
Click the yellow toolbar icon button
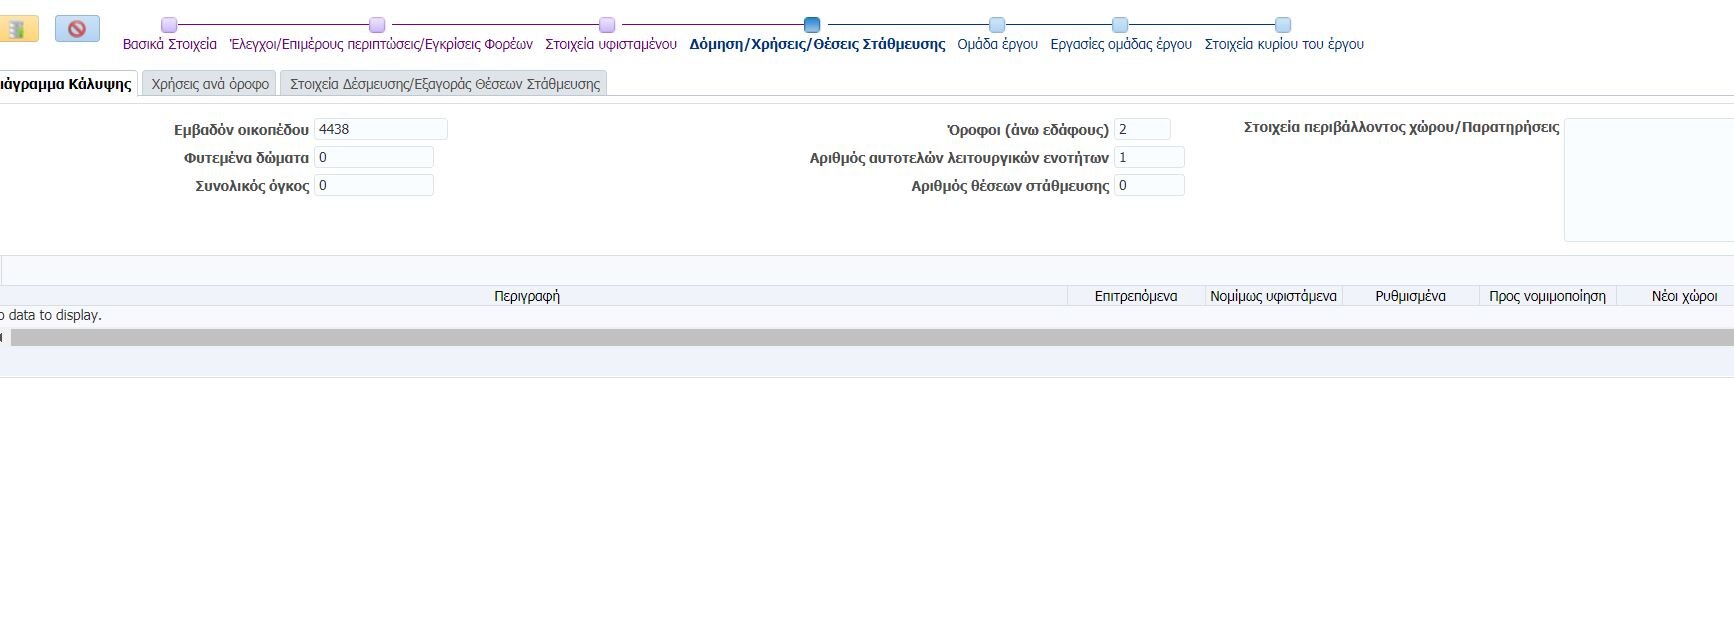coord(18,29)
